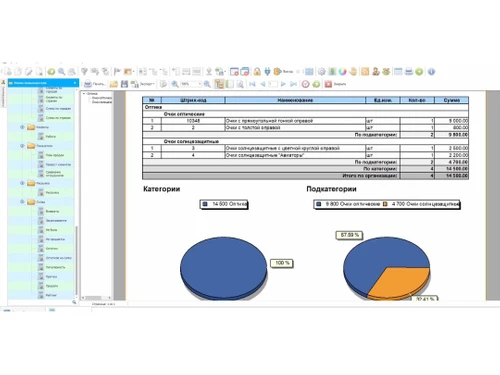500x375 pixels.
Task: Collapse the folder above the Рассылка report item
Action: click(x=22, y=183)
